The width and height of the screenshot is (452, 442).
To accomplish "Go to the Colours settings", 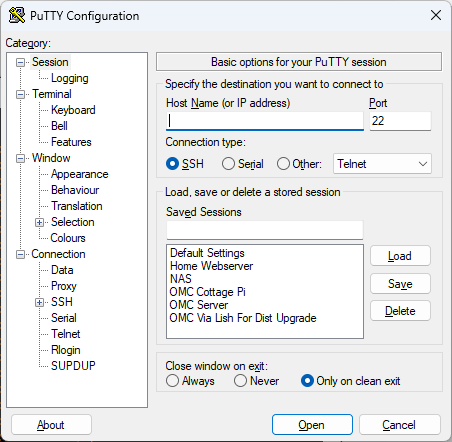I will pos(68,238).
